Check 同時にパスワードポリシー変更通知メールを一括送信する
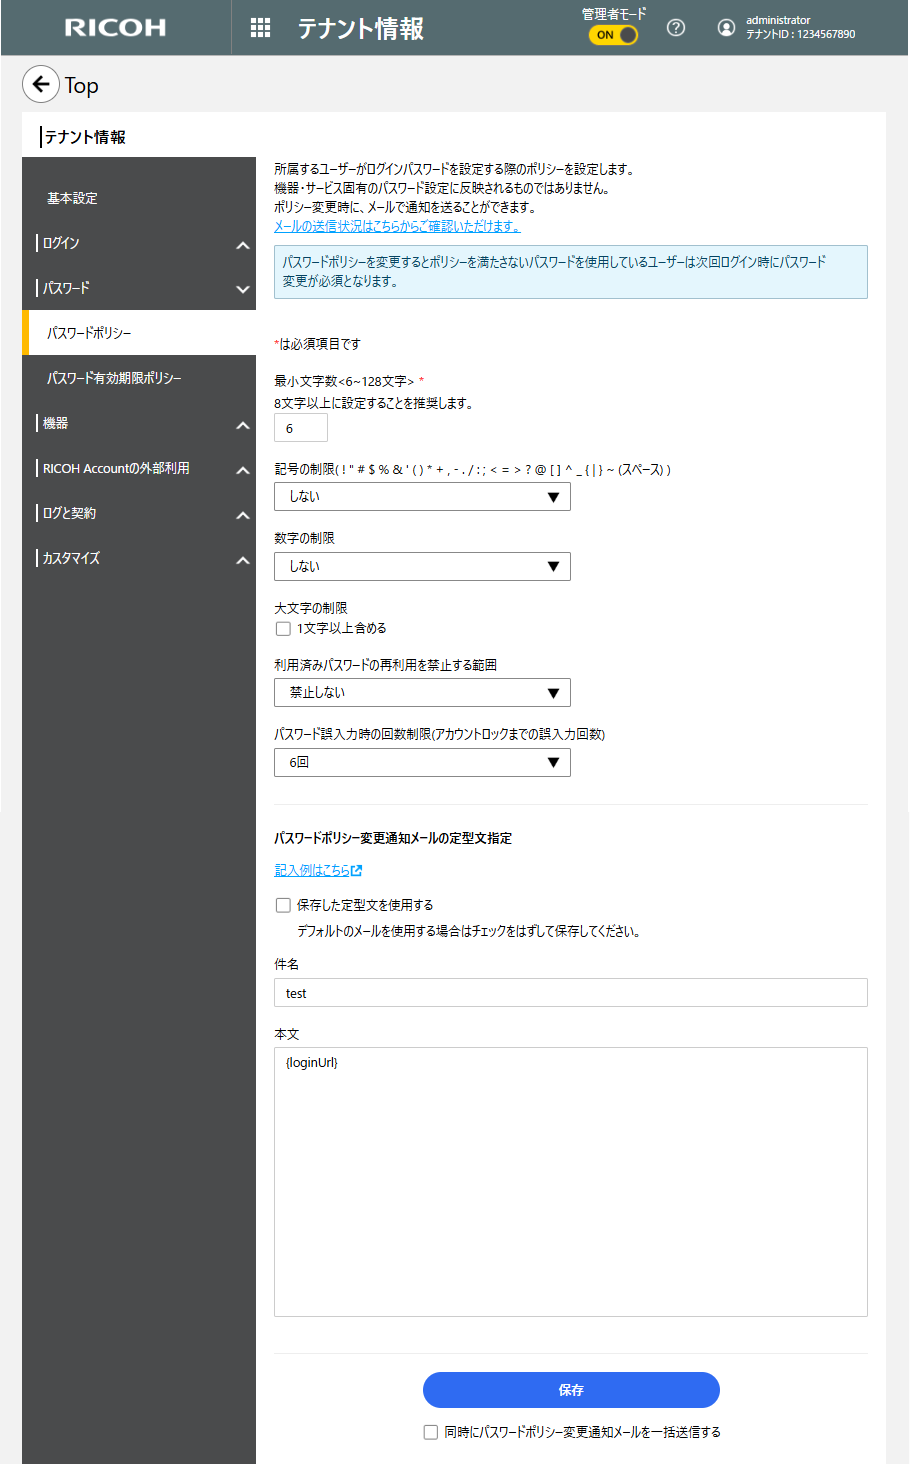 click(431, 1432)
